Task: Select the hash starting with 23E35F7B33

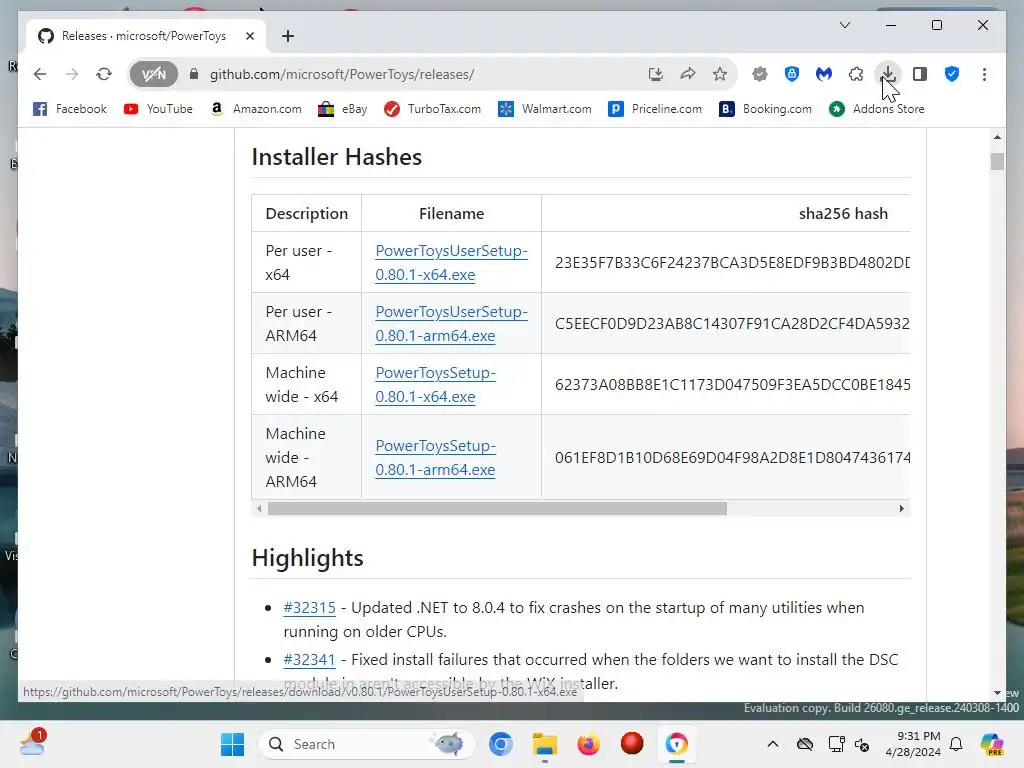Action: (732, 263)
